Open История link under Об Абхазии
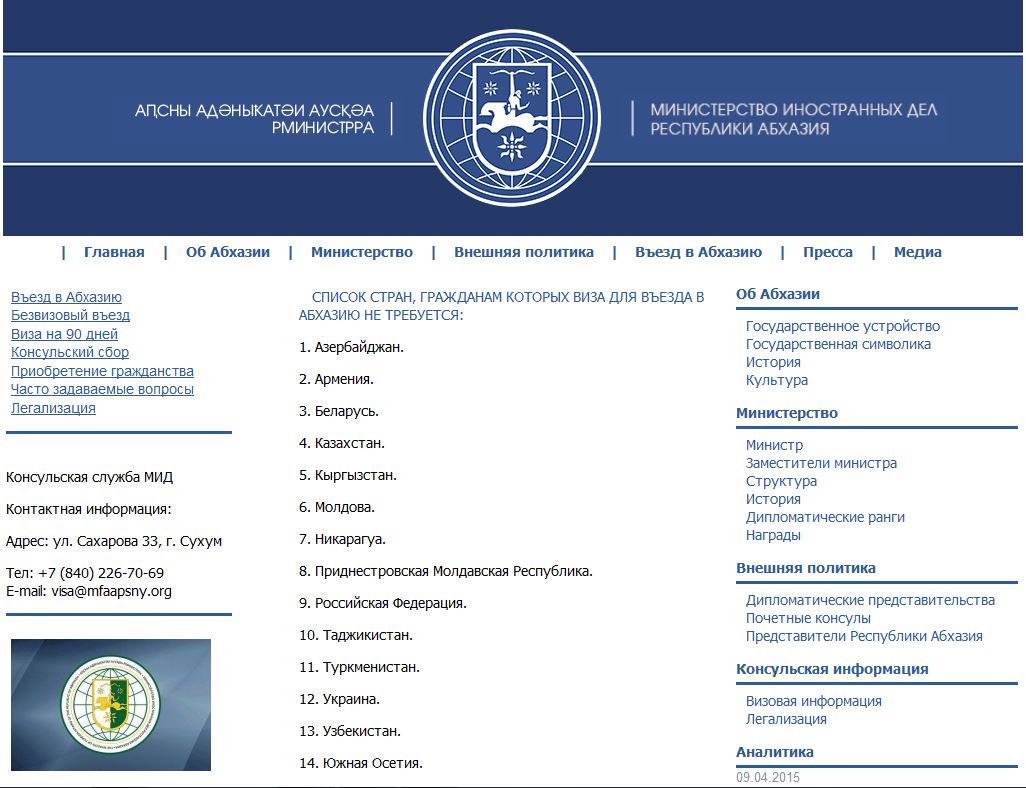This screenshot has height=788, width=1026. 773,362
